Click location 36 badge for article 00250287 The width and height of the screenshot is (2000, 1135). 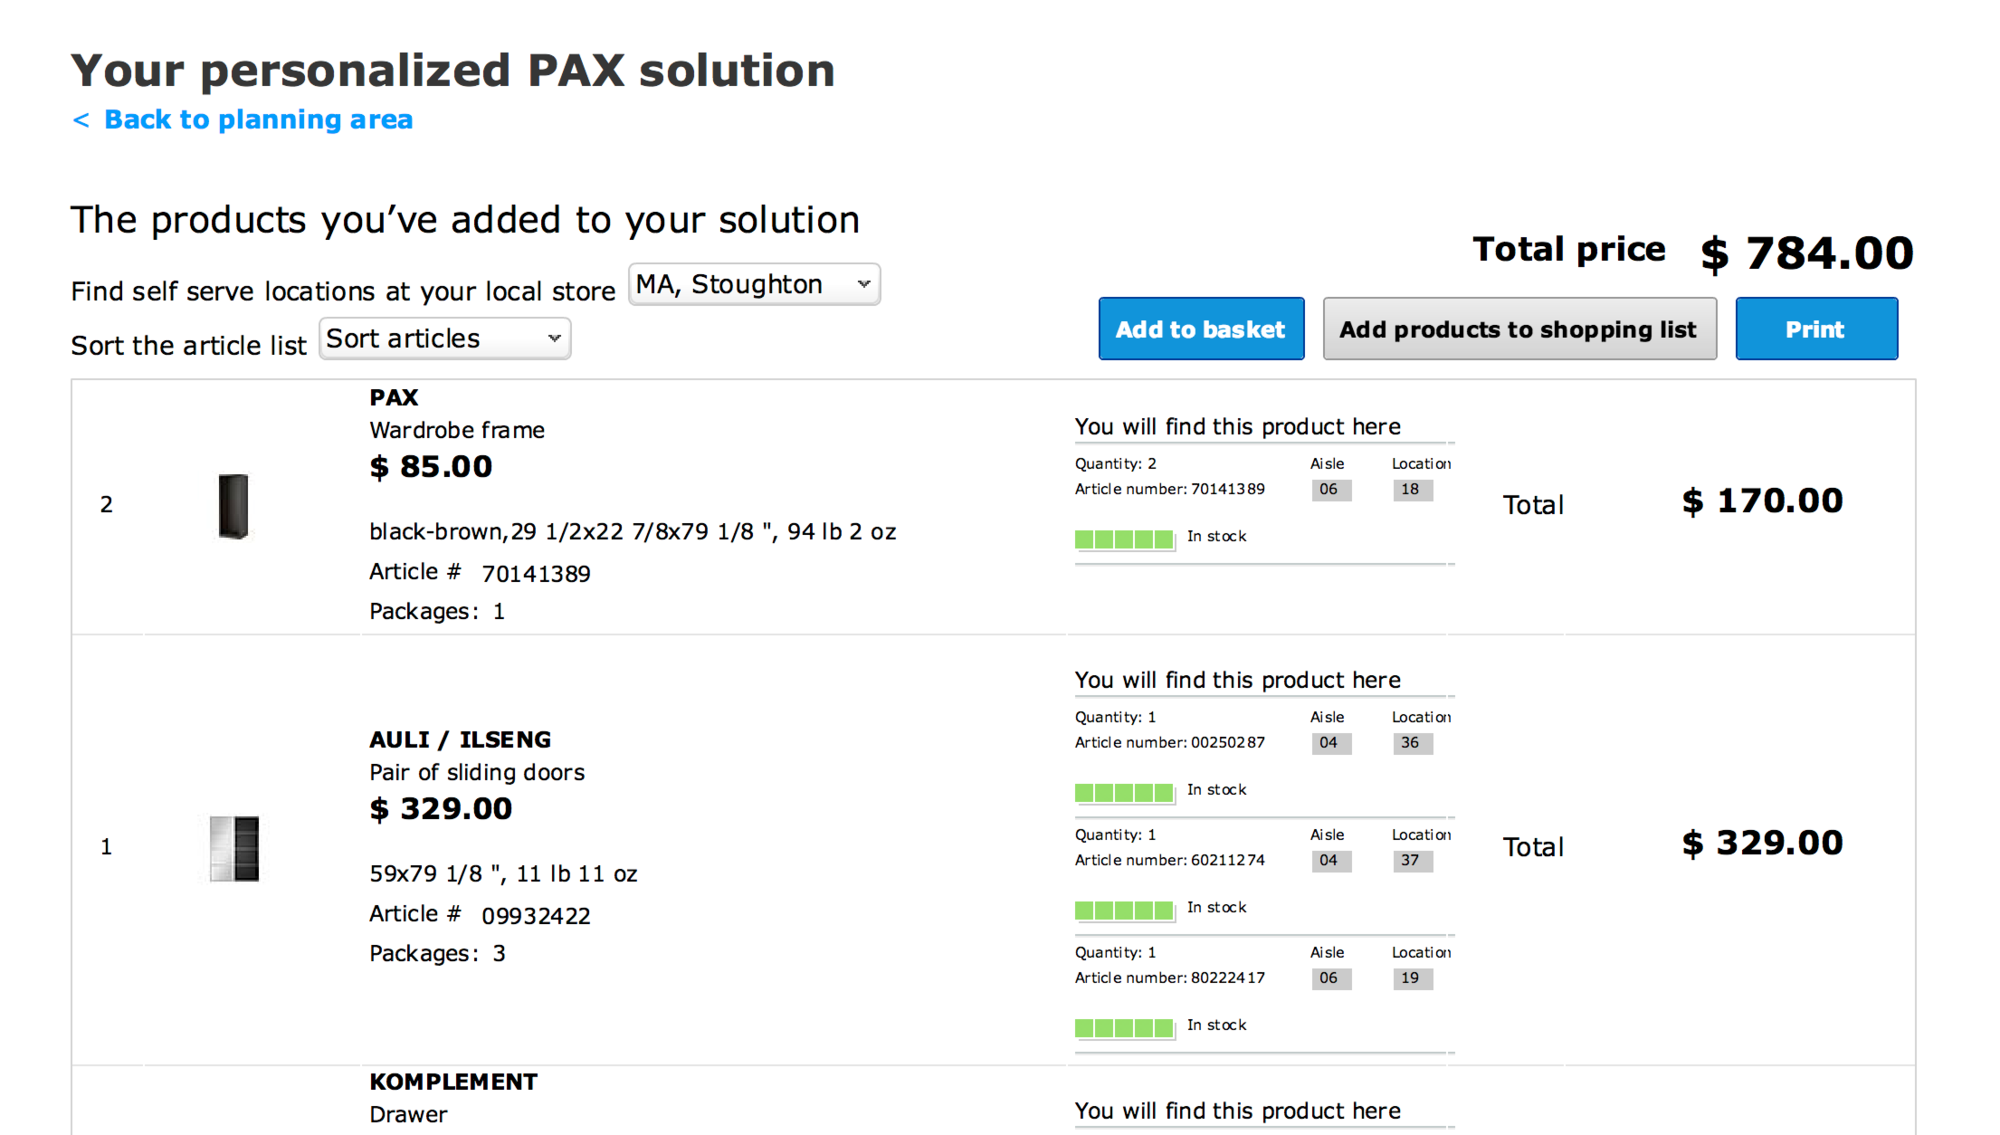click(1411, 743)
